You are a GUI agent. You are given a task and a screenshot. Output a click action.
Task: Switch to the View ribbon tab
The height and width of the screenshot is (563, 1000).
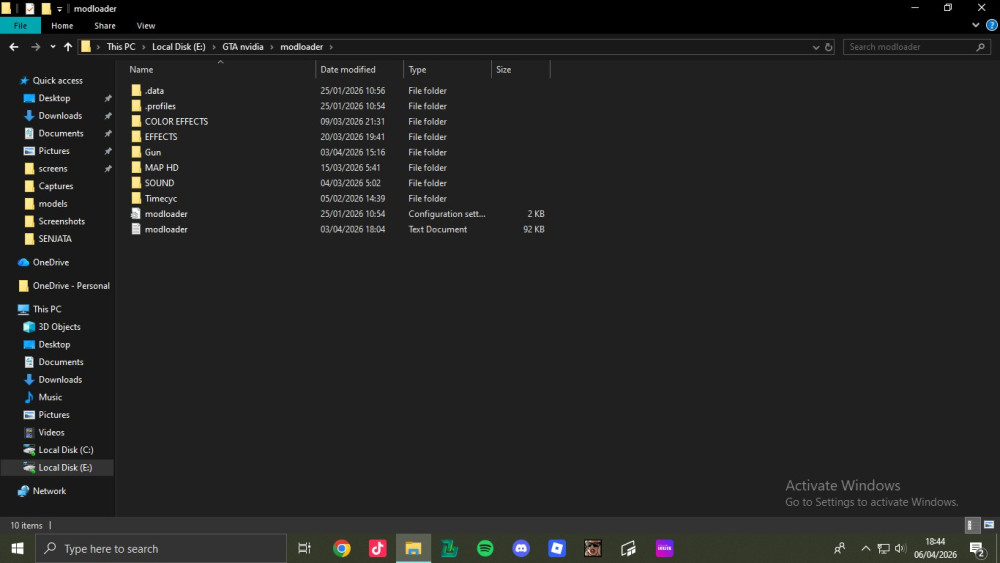[145, 26]
